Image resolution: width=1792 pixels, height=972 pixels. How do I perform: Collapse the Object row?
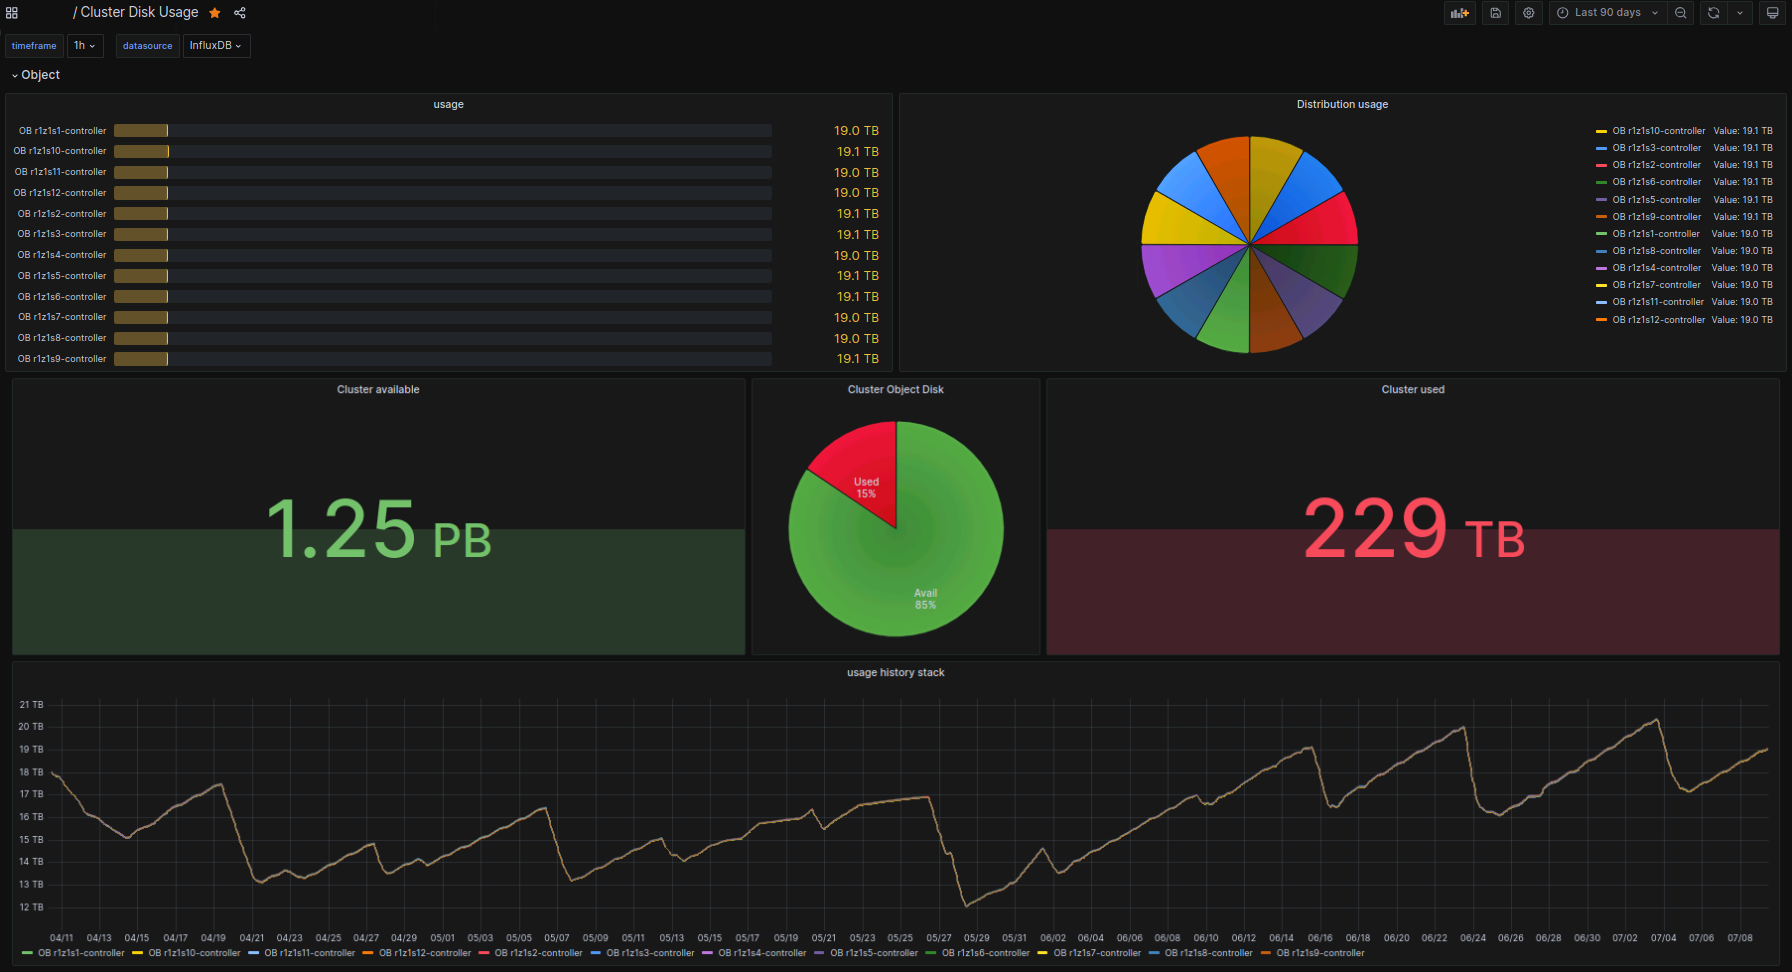pyautogui.click(x=36, y=75)
